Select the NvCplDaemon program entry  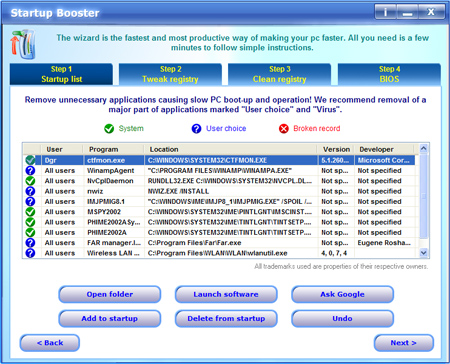click(114, 181)
